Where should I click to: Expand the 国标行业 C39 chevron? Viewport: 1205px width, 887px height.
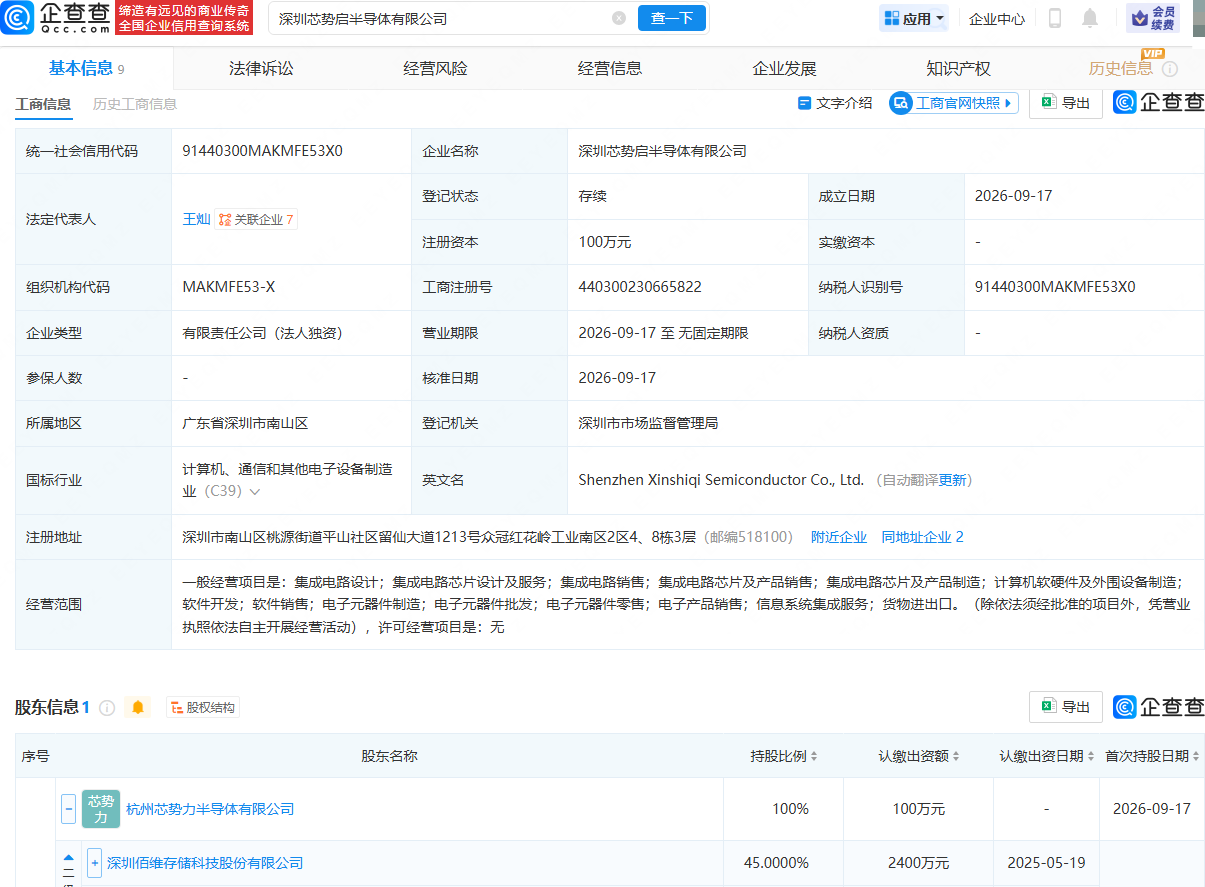click(255, 492)
